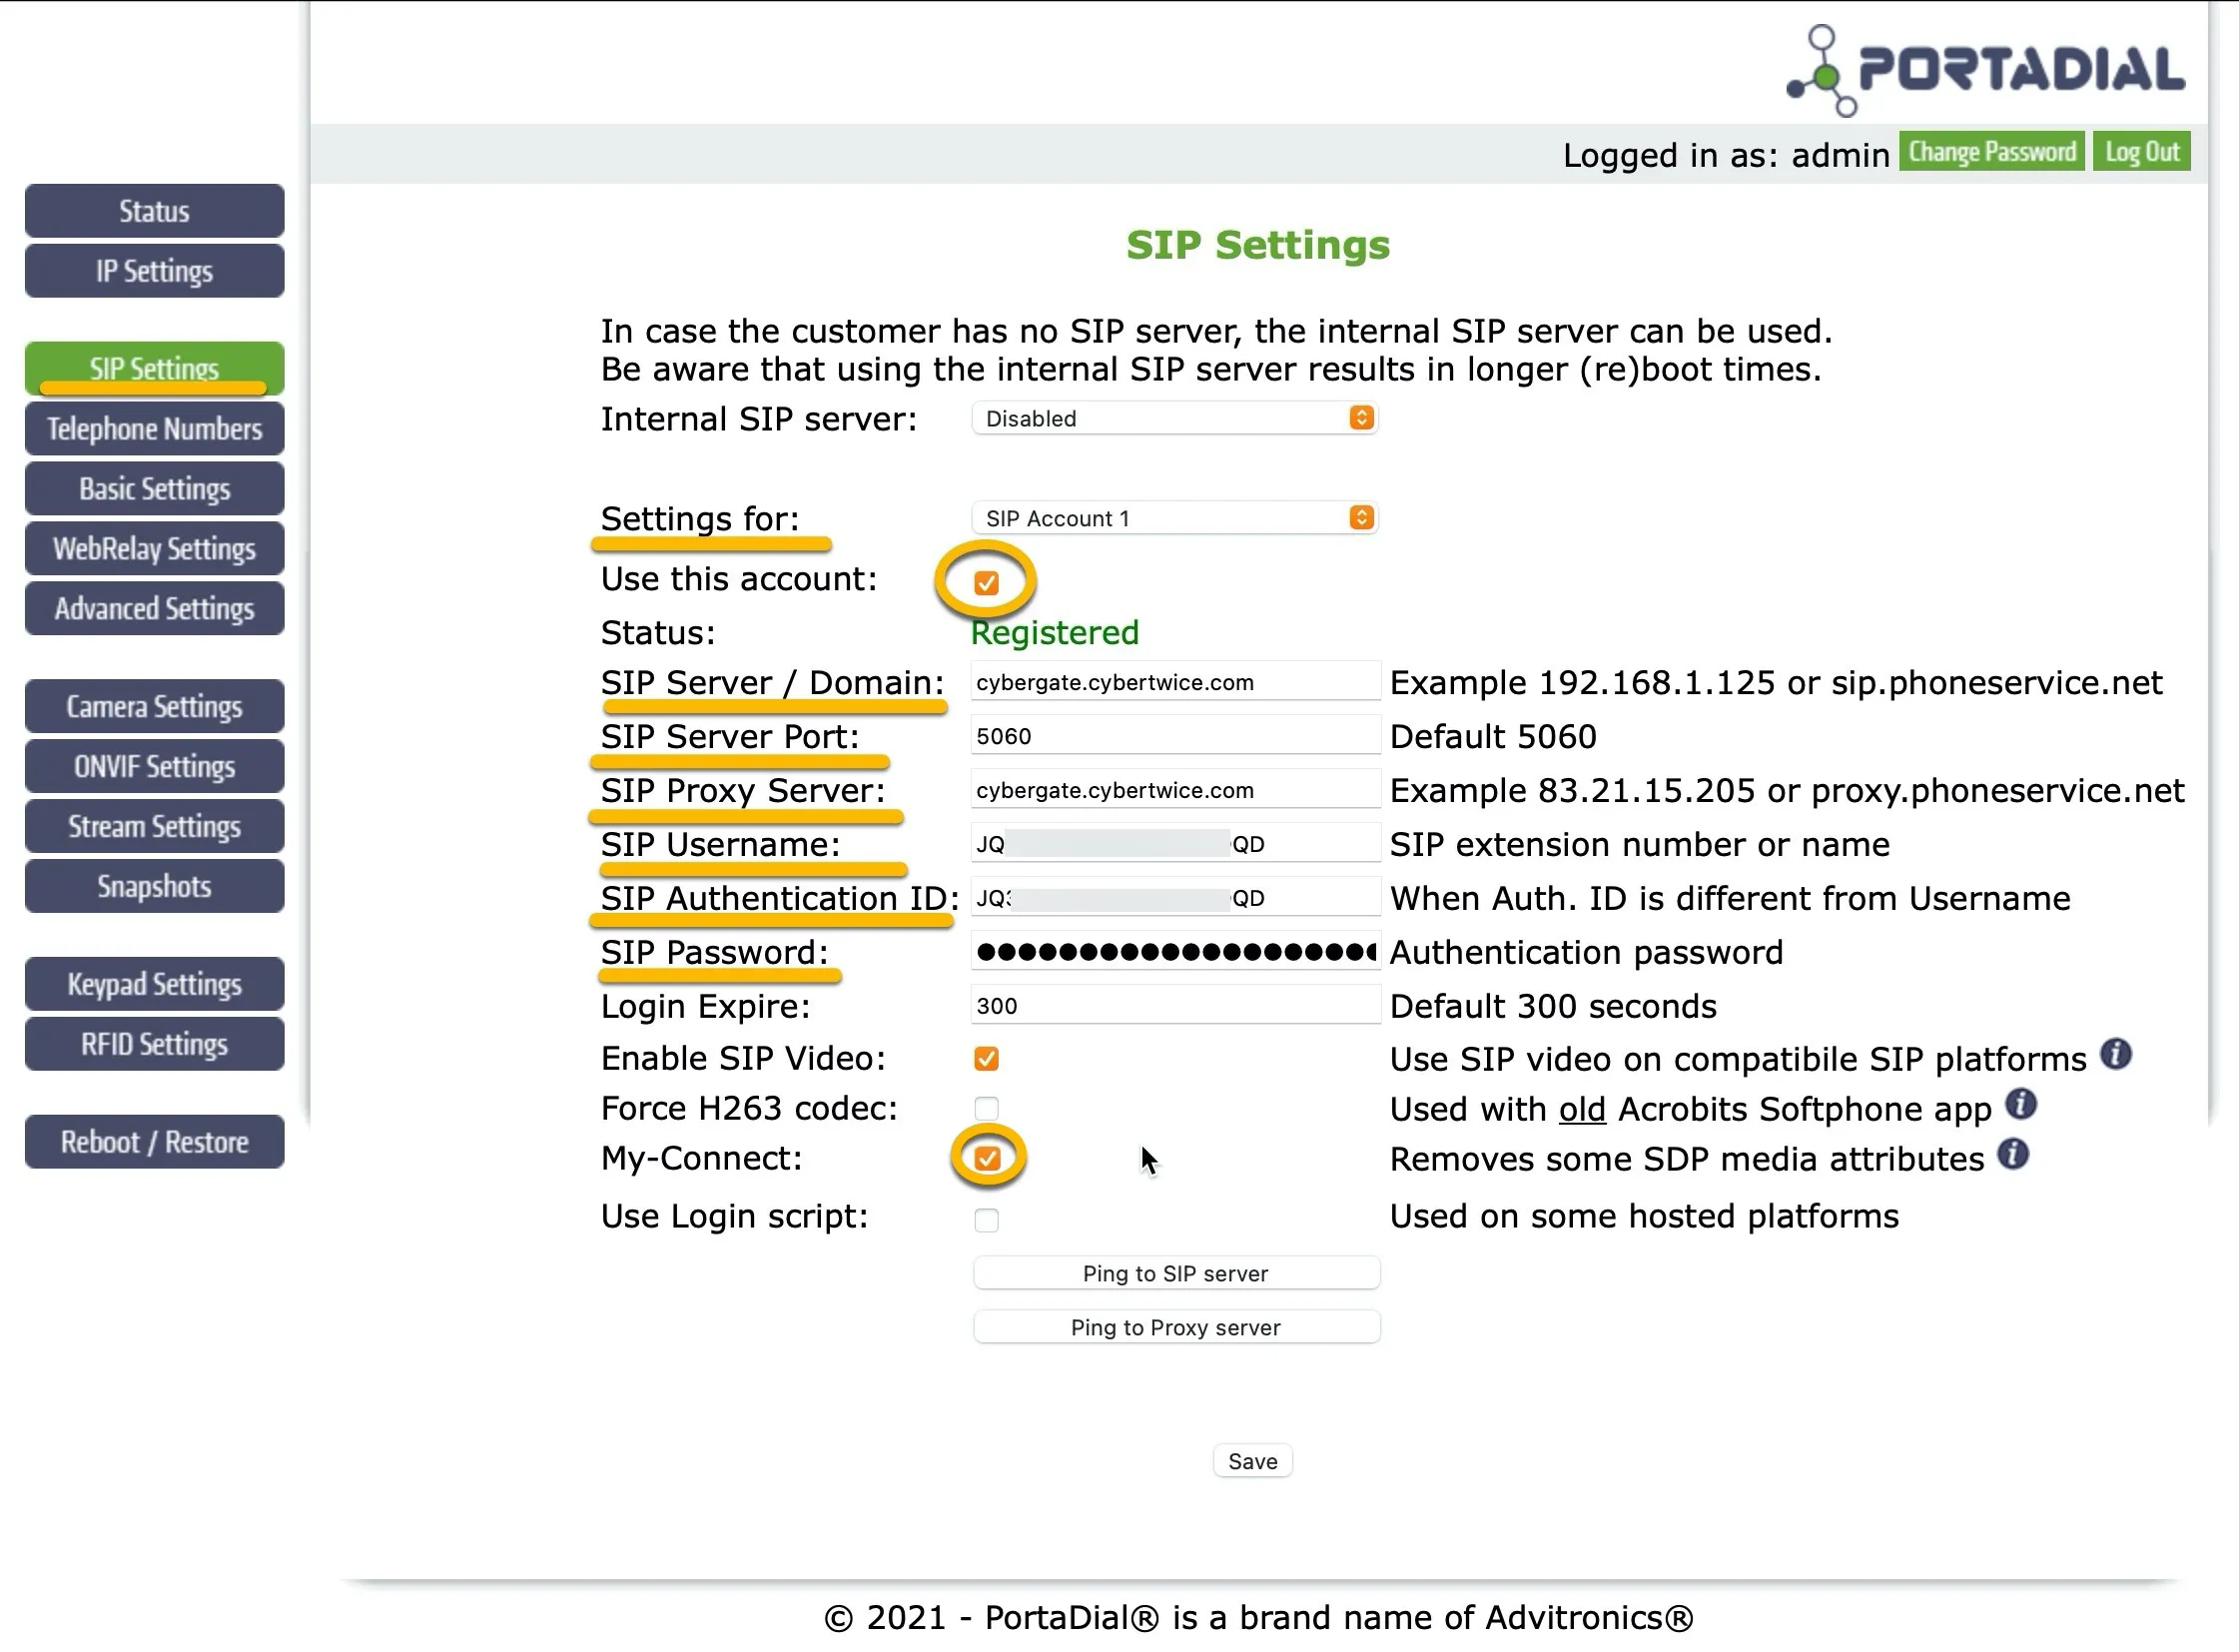Click the info icon beside Enable SIP Video
Viewport: 2239px width, 1652px height.
[2115, 1055]
